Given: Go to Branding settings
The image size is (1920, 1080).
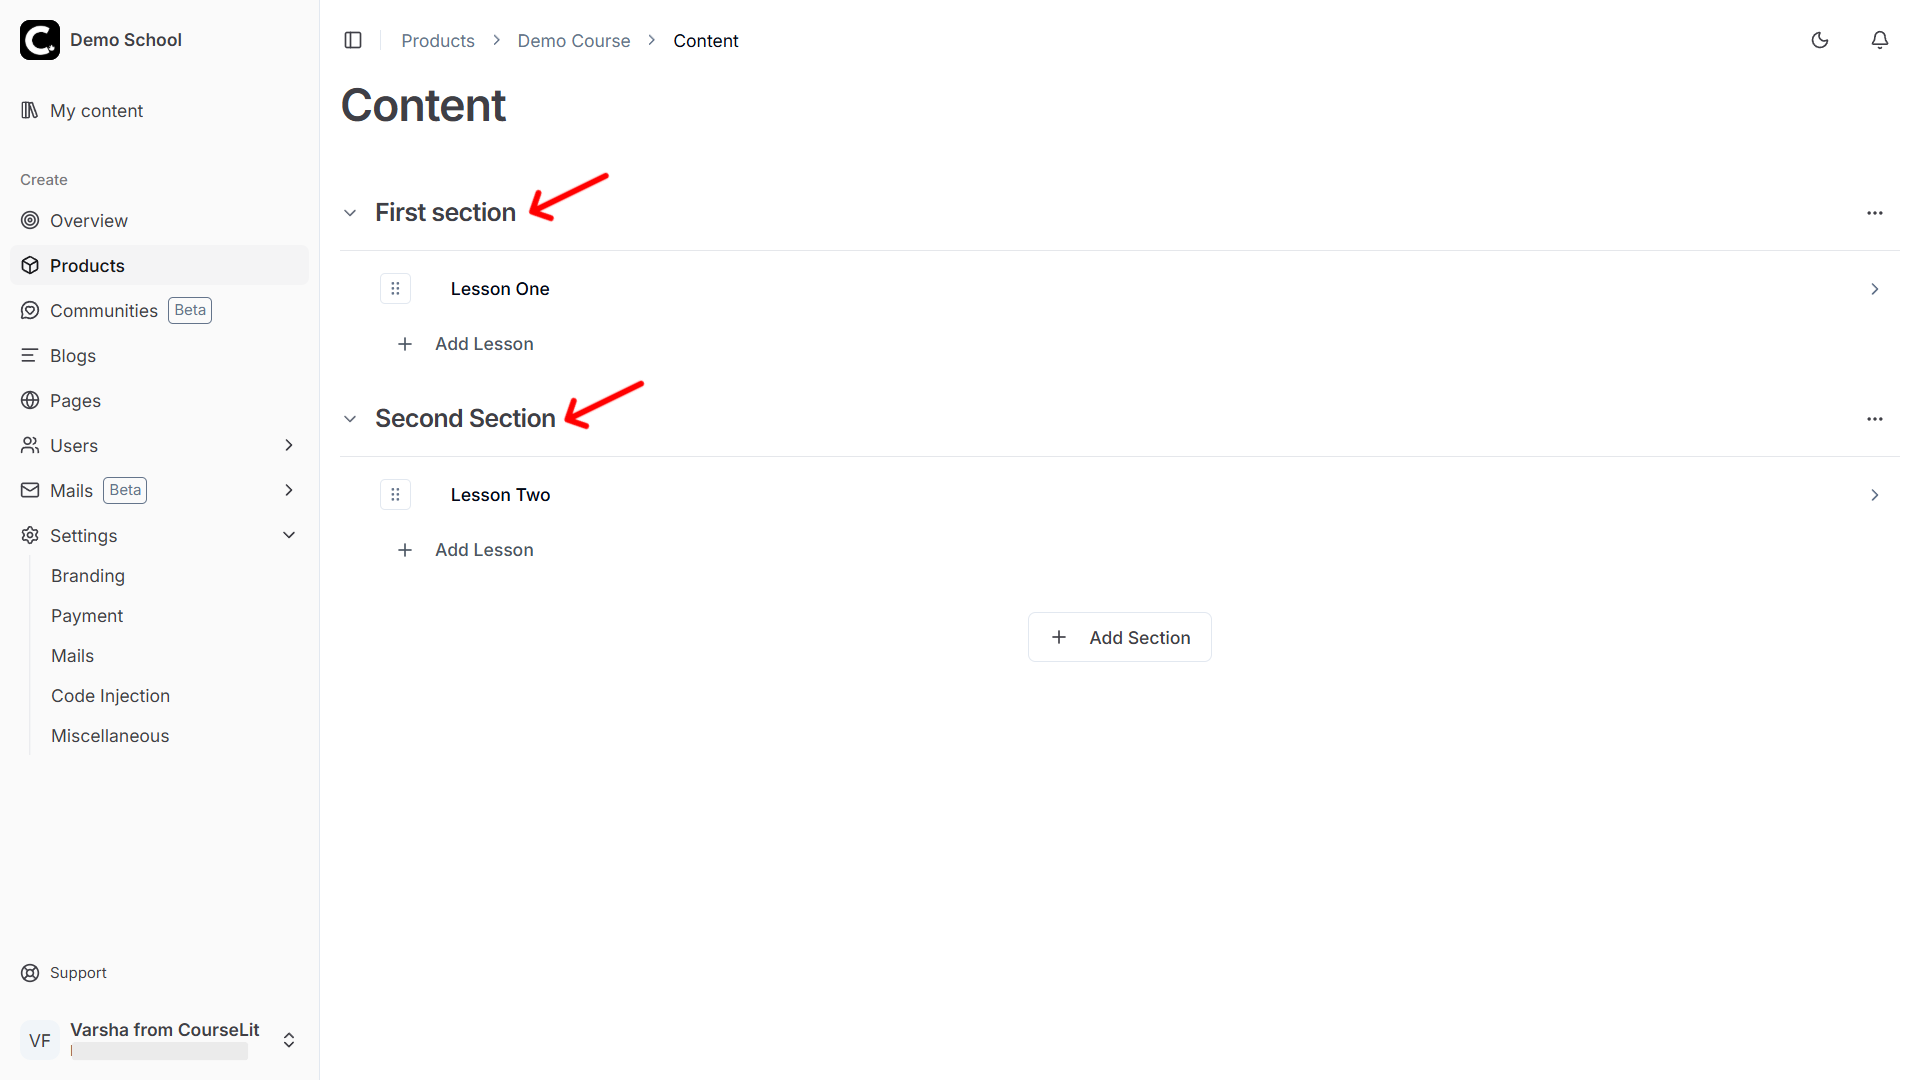Looking at the screenshot, I should (88, 576).
